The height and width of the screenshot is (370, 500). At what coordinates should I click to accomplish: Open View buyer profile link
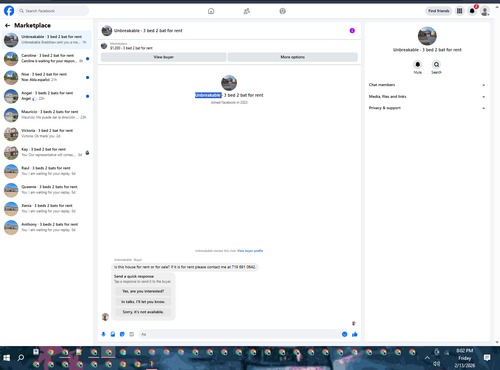pos(250,251)
